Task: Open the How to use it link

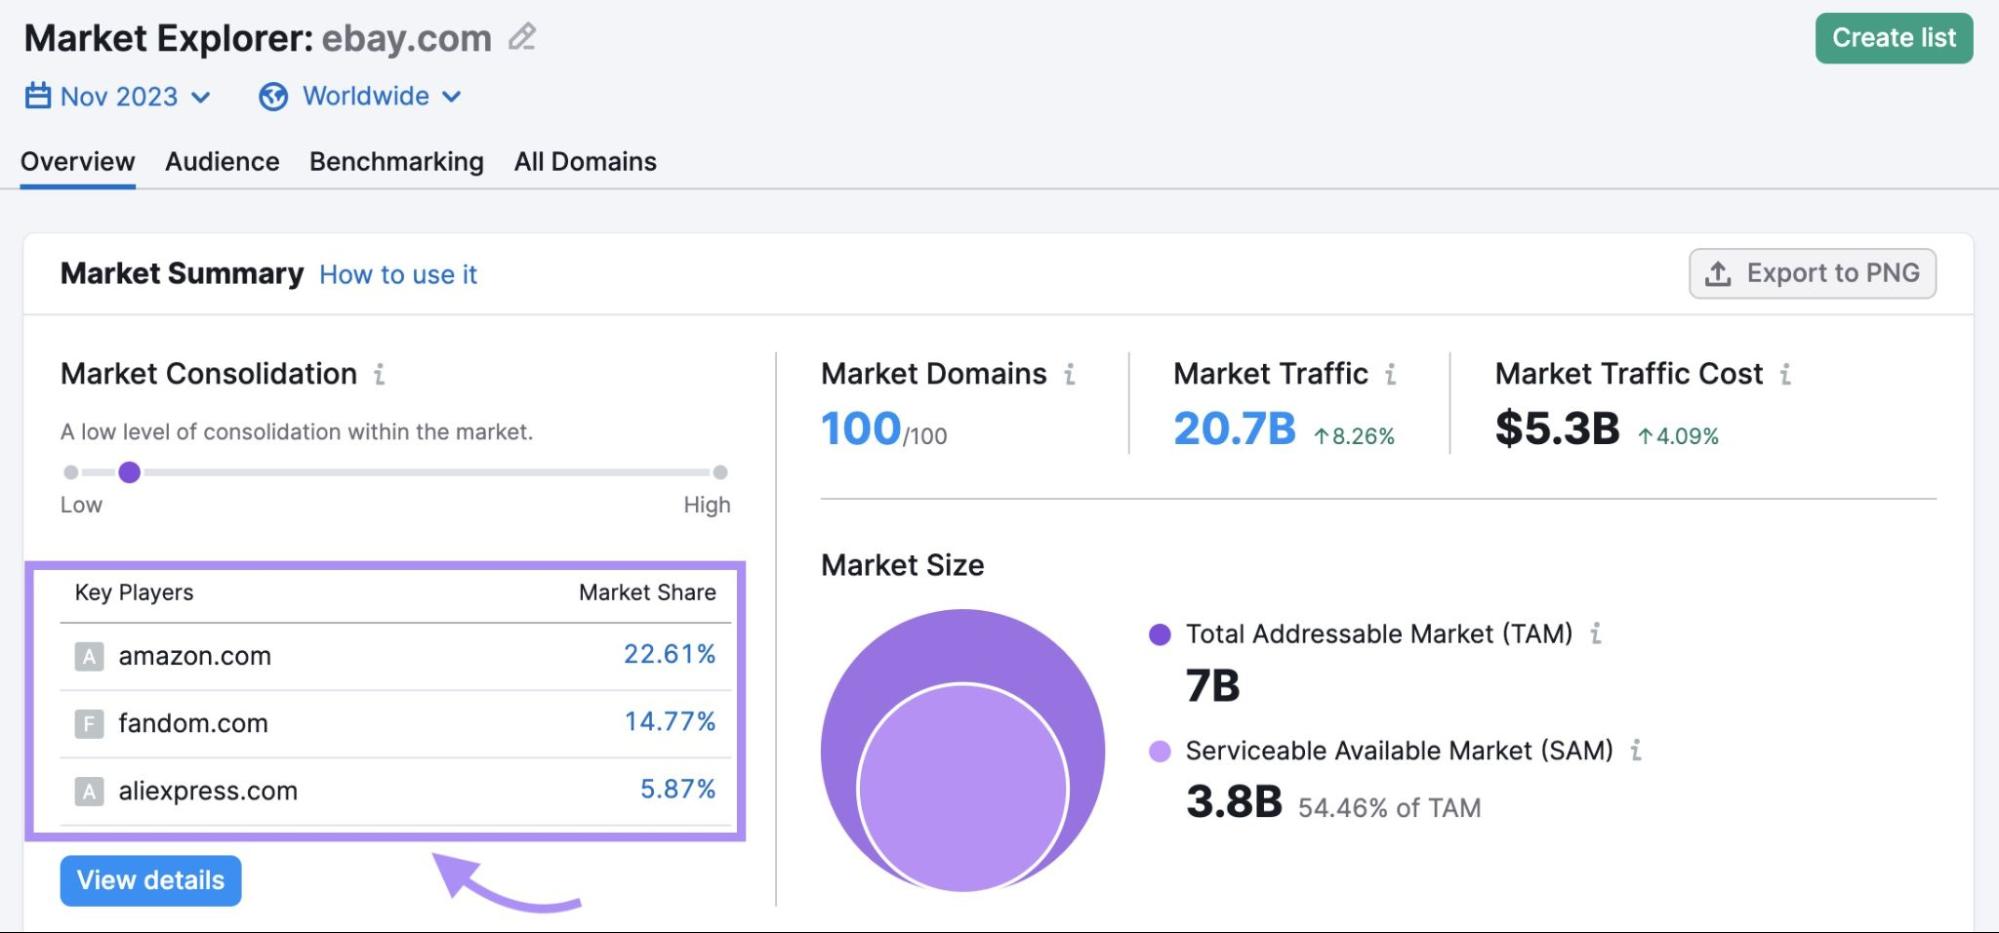Action: 397,274
